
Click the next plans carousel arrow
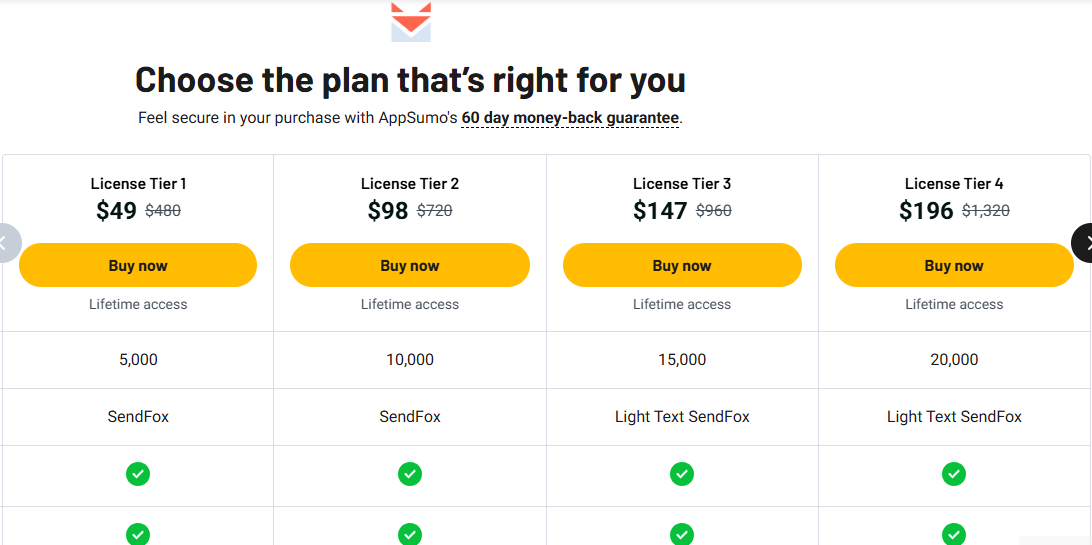[x=1084, y=243]
